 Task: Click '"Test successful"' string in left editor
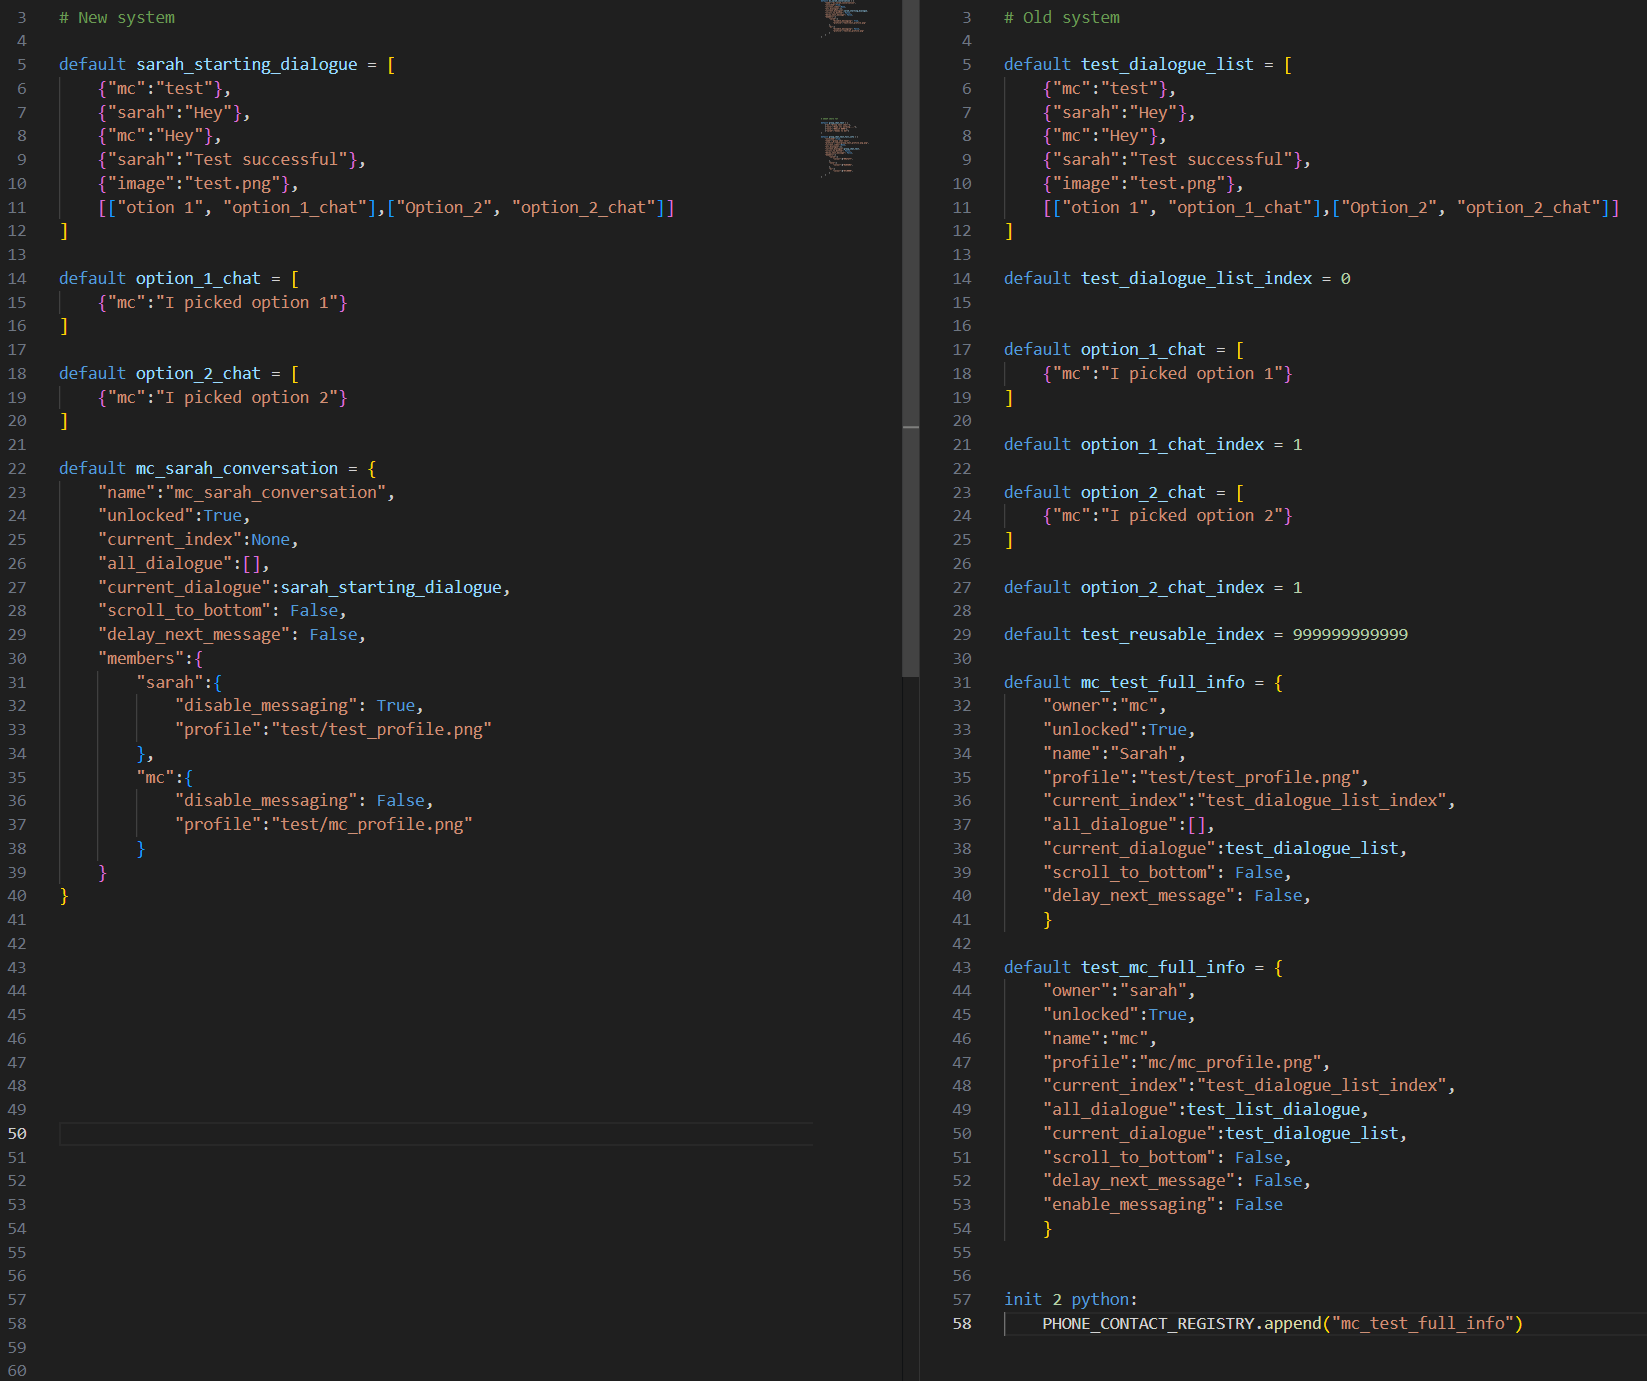271,159
